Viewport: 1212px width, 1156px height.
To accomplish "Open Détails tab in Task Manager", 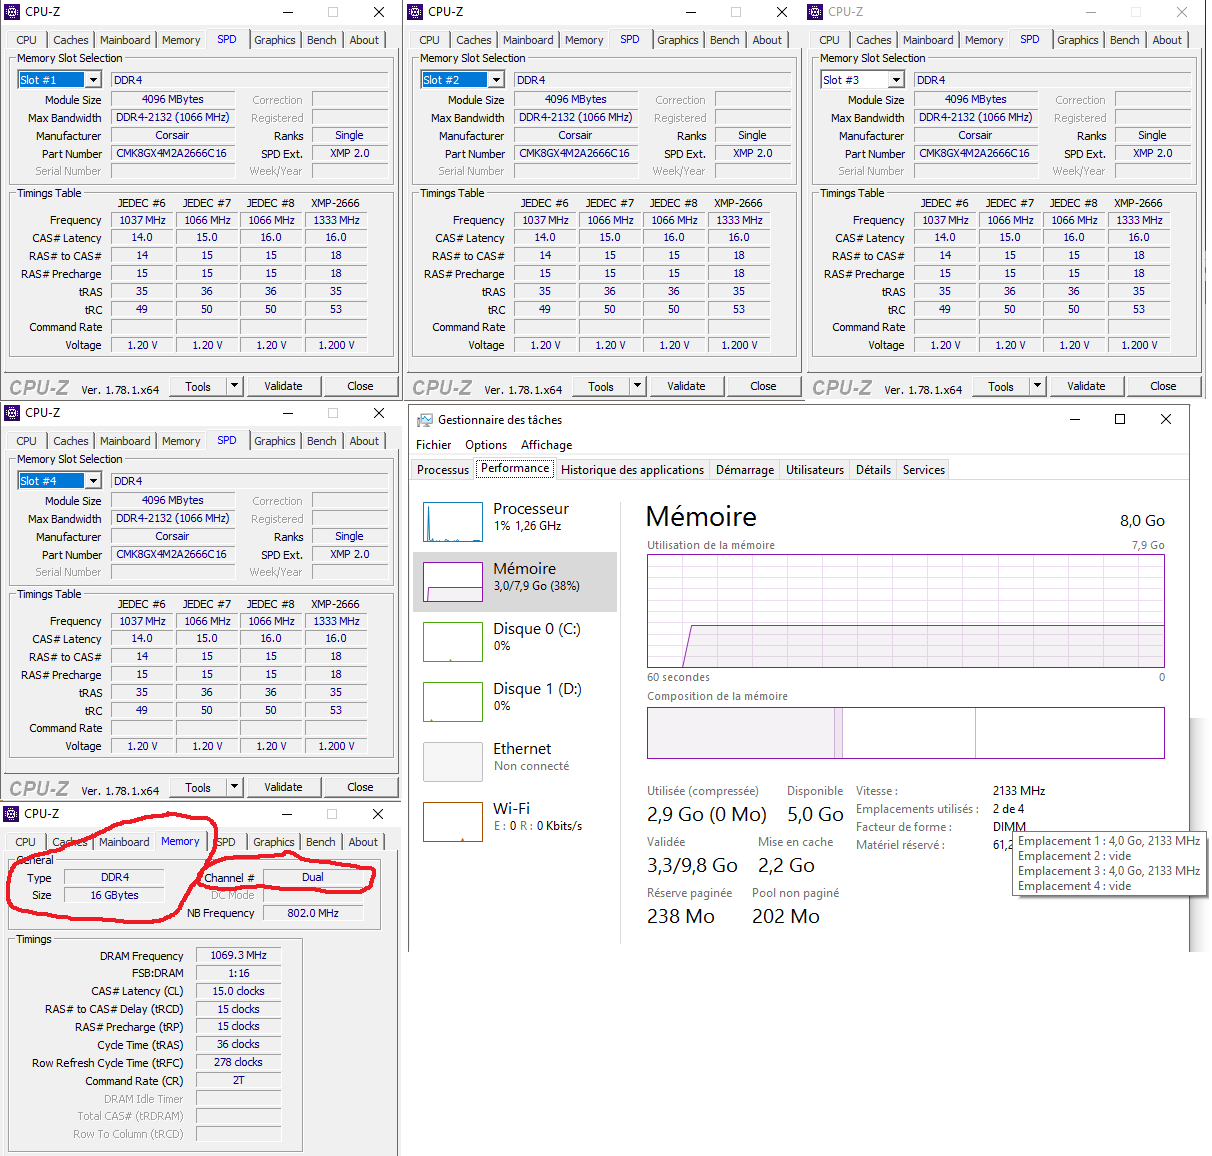I will pos(873,470).
